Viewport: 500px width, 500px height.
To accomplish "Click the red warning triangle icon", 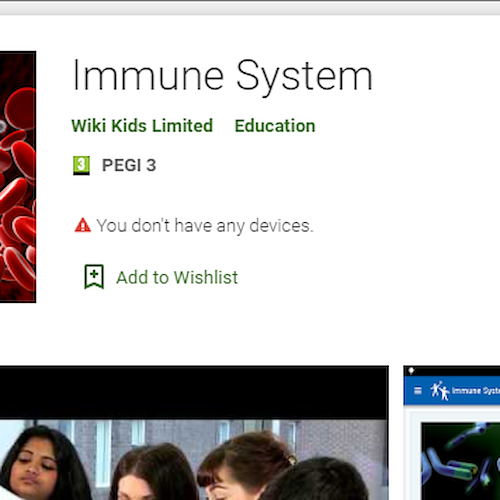I will coord(83,225).
